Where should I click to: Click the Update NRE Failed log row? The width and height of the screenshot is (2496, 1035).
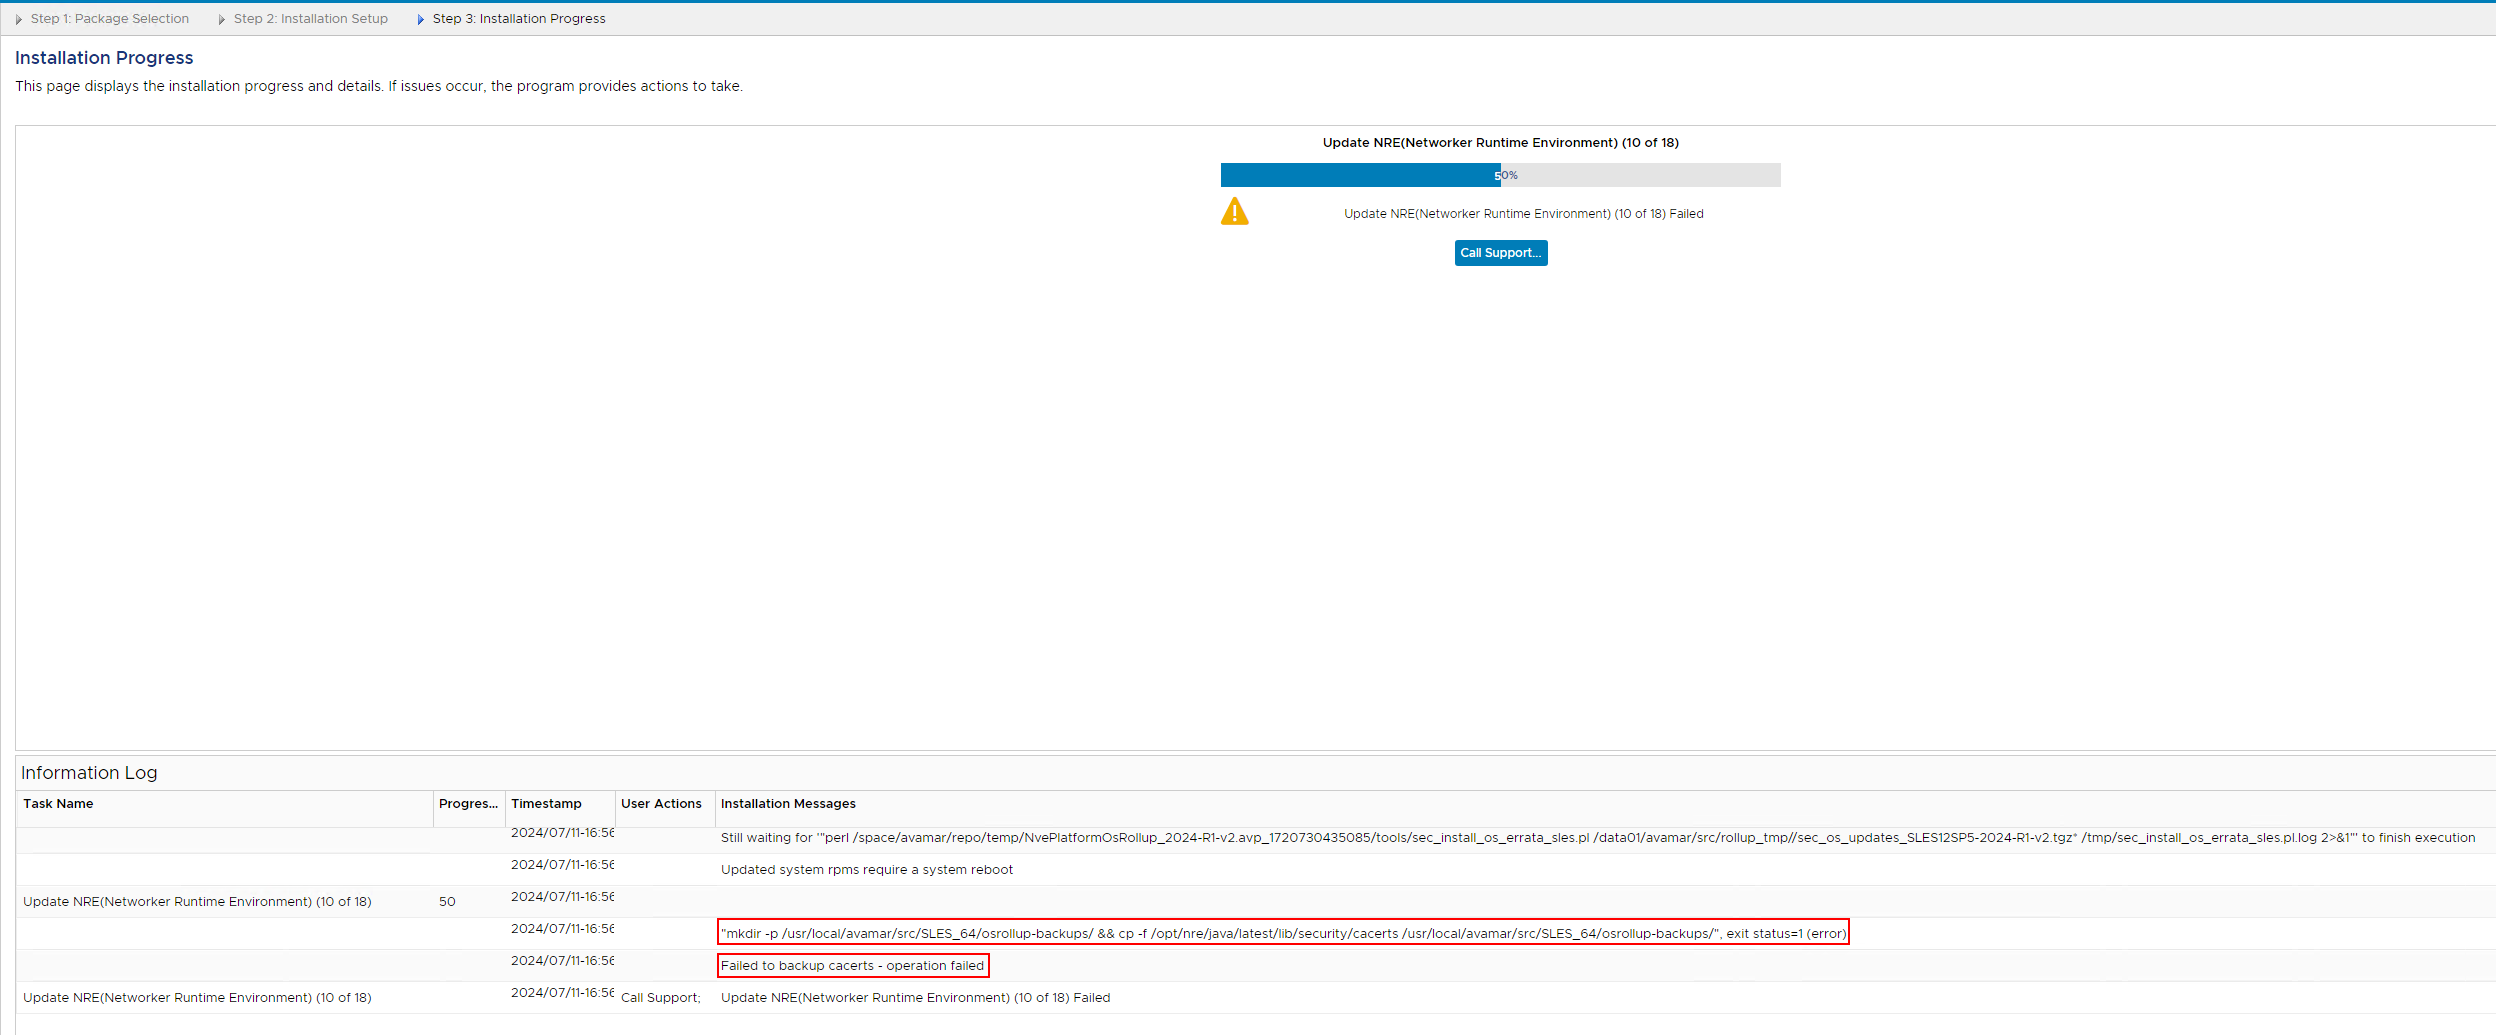(915, 997)
